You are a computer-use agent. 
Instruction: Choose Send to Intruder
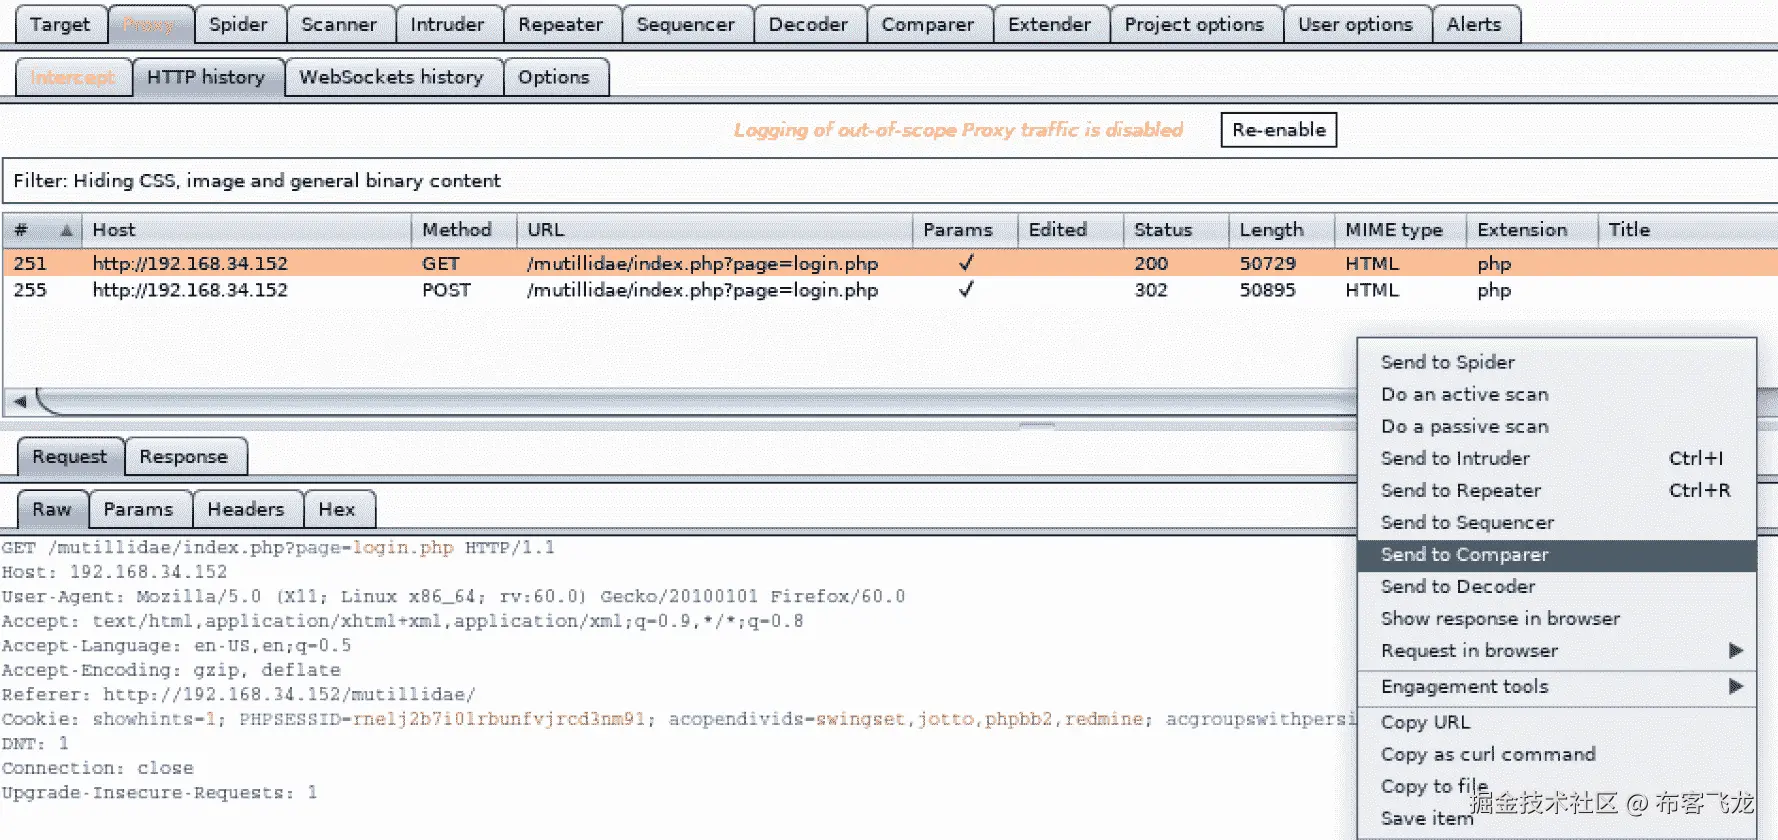point(1556,458)
